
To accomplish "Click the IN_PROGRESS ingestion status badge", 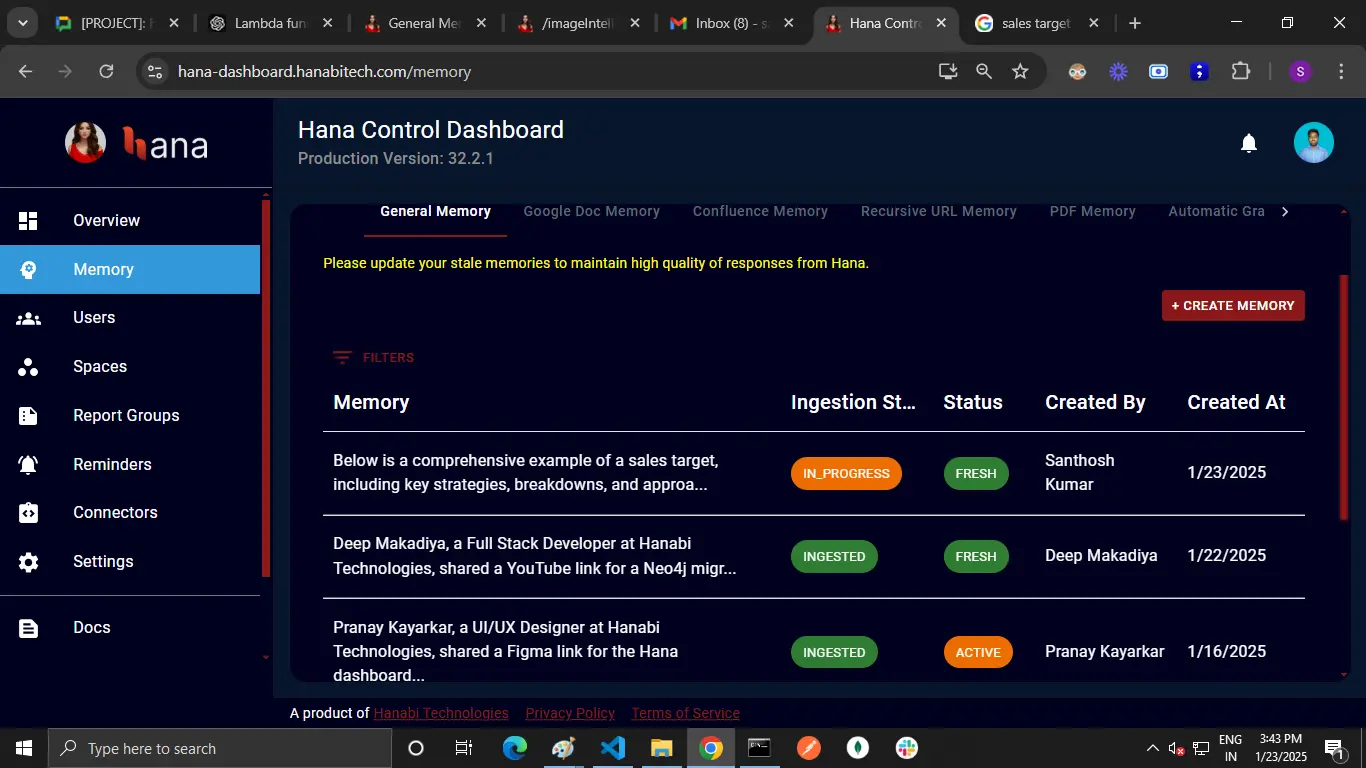I will (846, 474).
